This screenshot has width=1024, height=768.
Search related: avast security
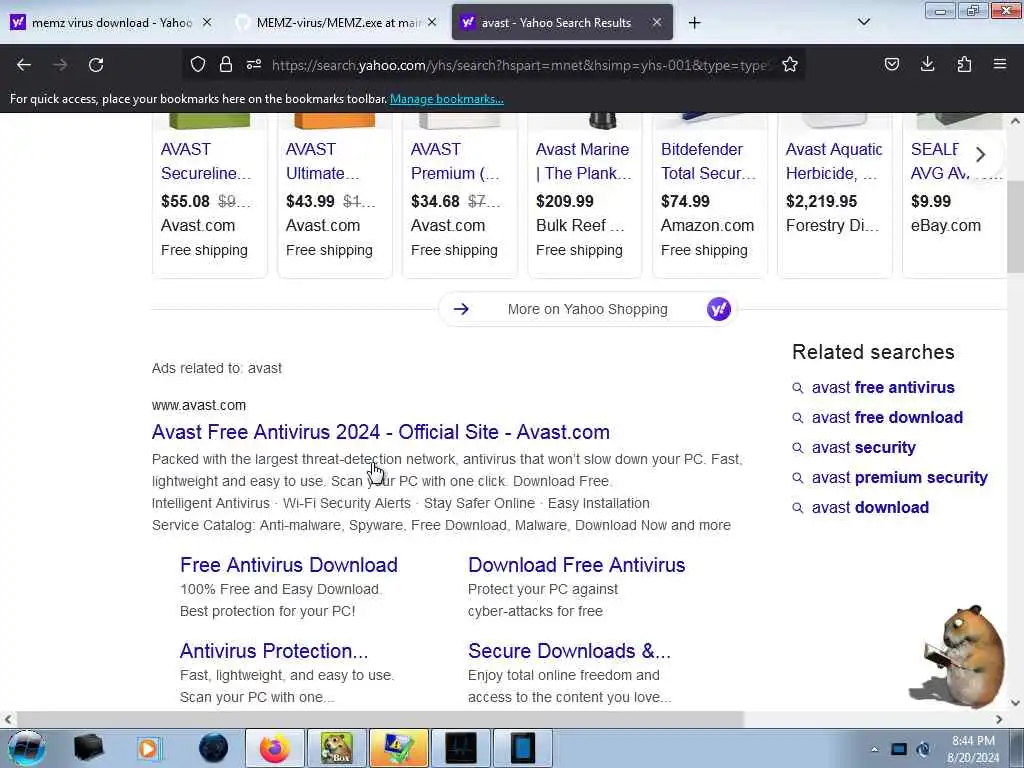point(863,447)
